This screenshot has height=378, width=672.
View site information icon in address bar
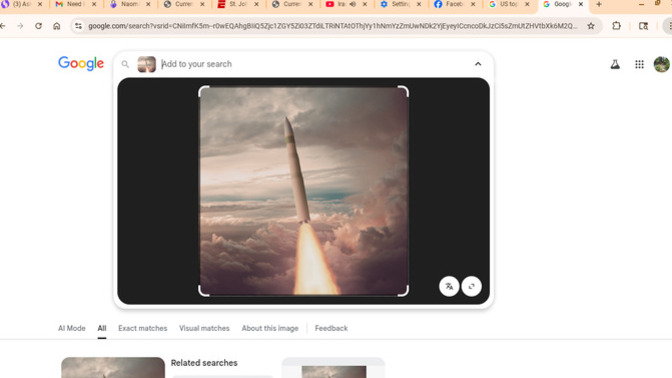(78, 26)
